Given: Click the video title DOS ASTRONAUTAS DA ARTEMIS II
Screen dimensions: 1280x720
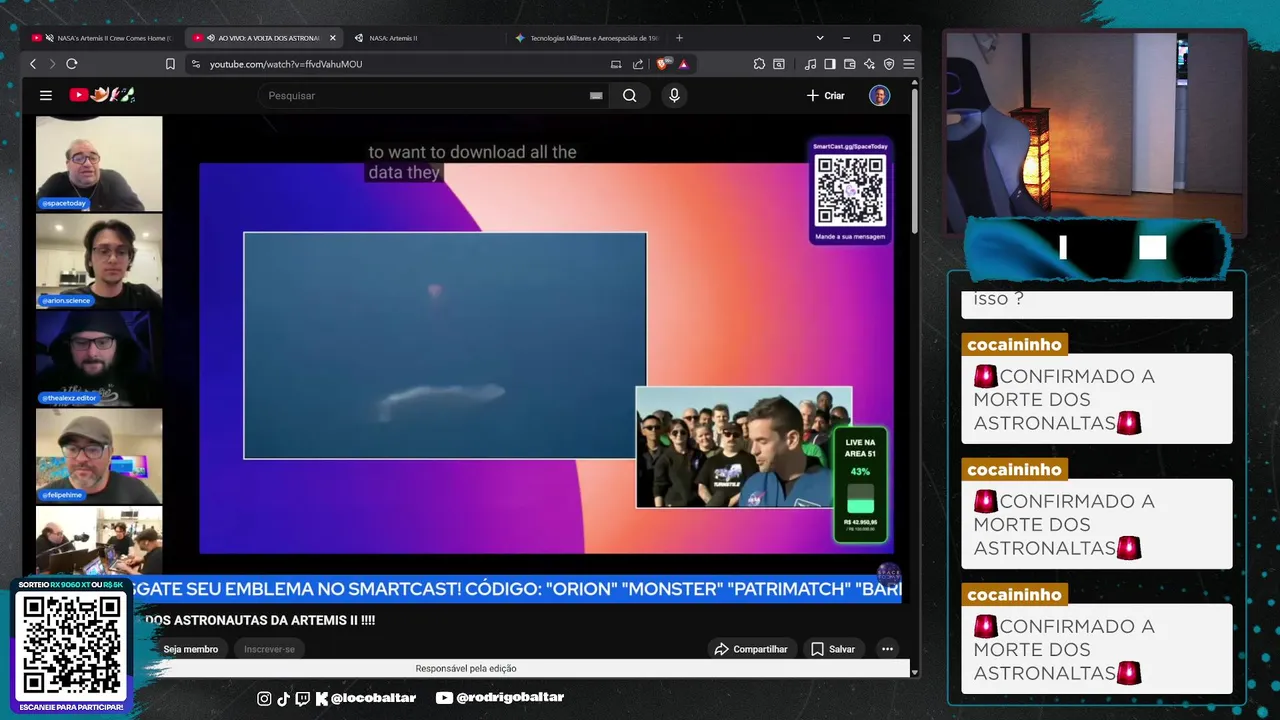Looking at the screenshot, I should coord(260,620).
